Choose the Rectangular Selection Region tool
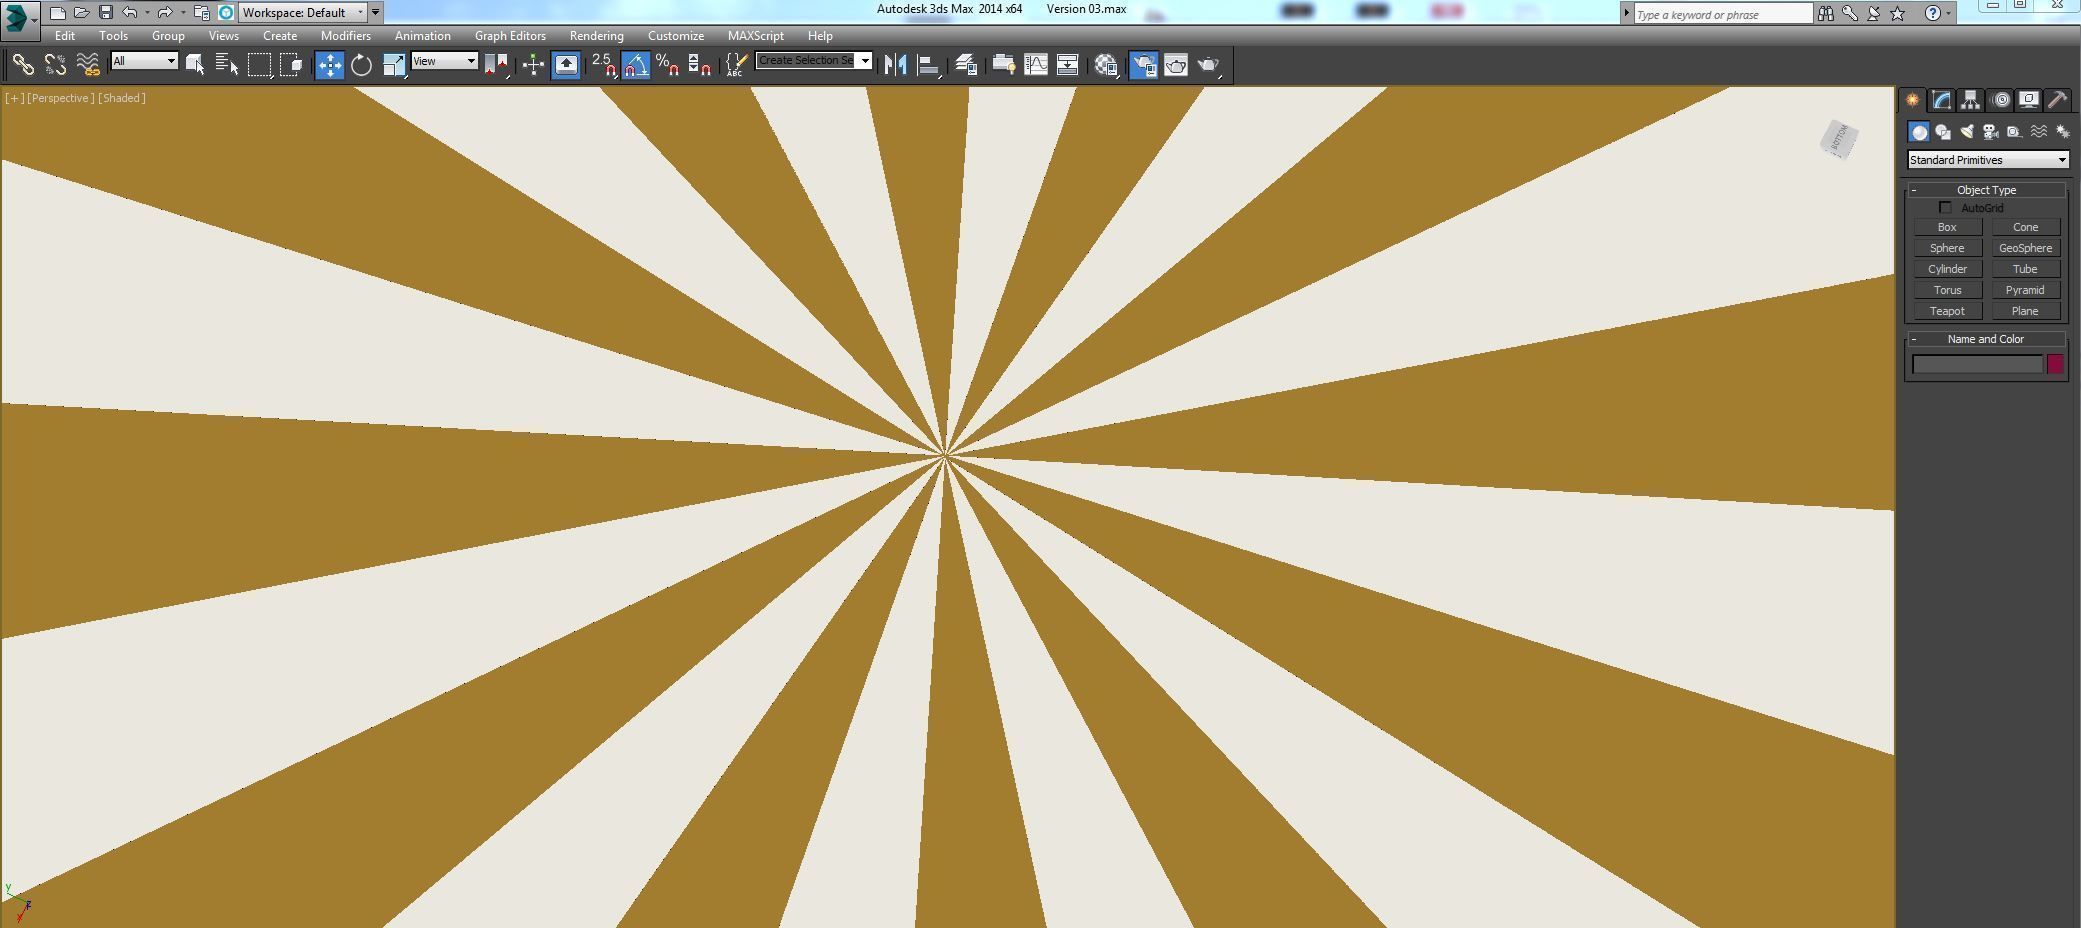The height and width of the screenshot is (928, 2081). coord(260,65)
